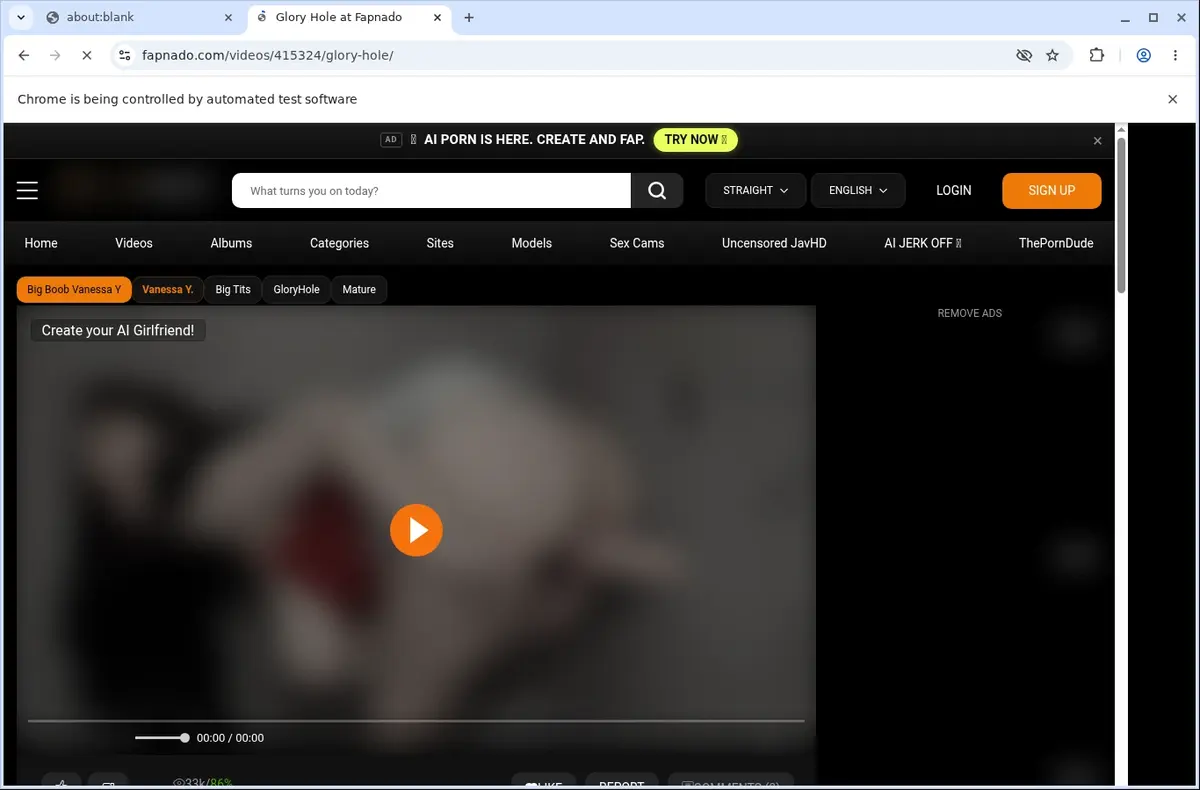This screenshot has width=1200, height=790.
Task: Open a new browser tab
Action: (x=469, y=17)
